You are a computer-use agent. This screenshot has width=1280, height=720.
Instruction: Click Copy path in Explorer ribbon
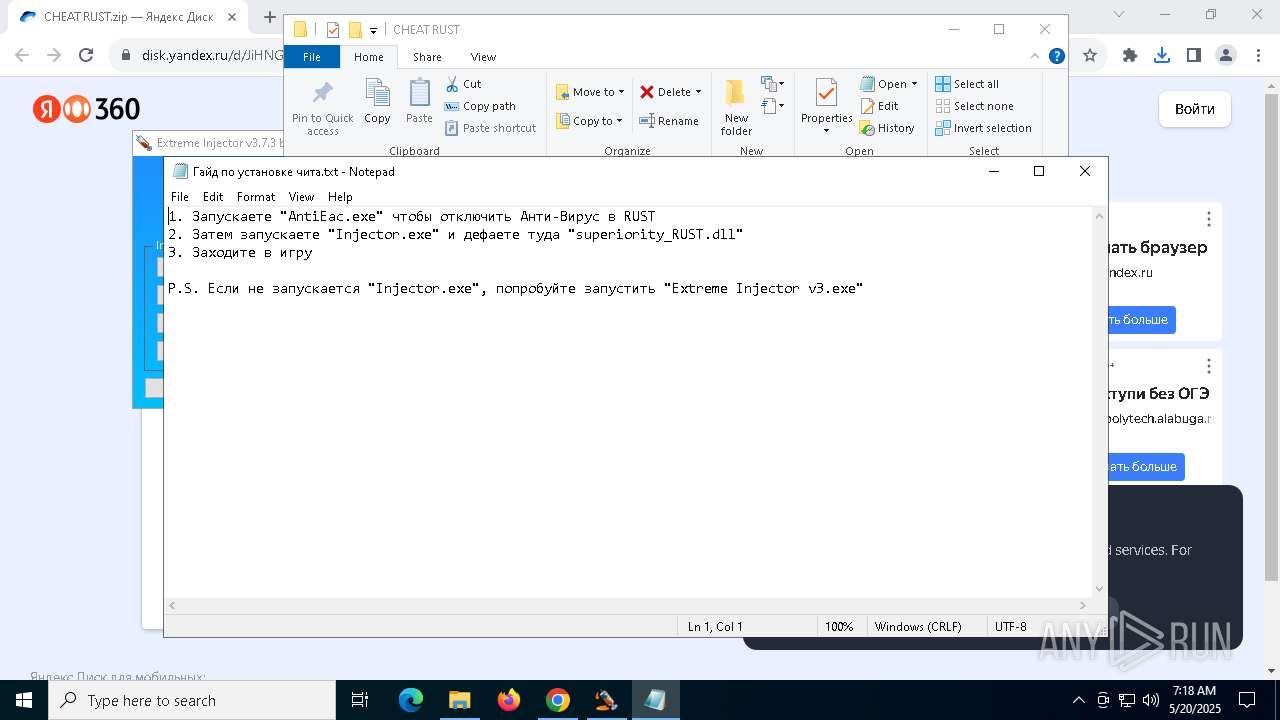pos(480,106)
